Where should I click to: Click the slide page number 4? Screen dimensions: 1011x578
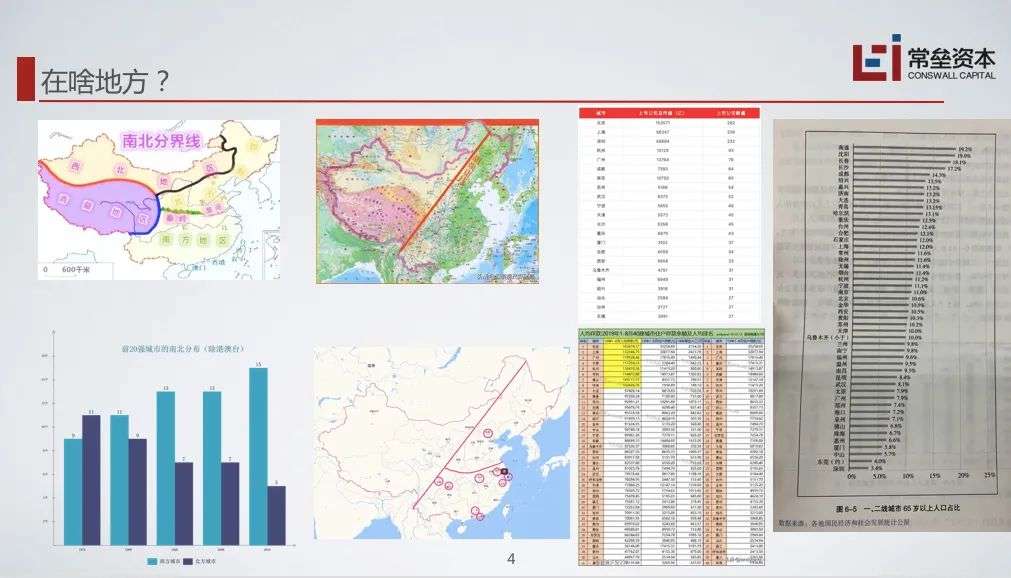pos(511,559)
